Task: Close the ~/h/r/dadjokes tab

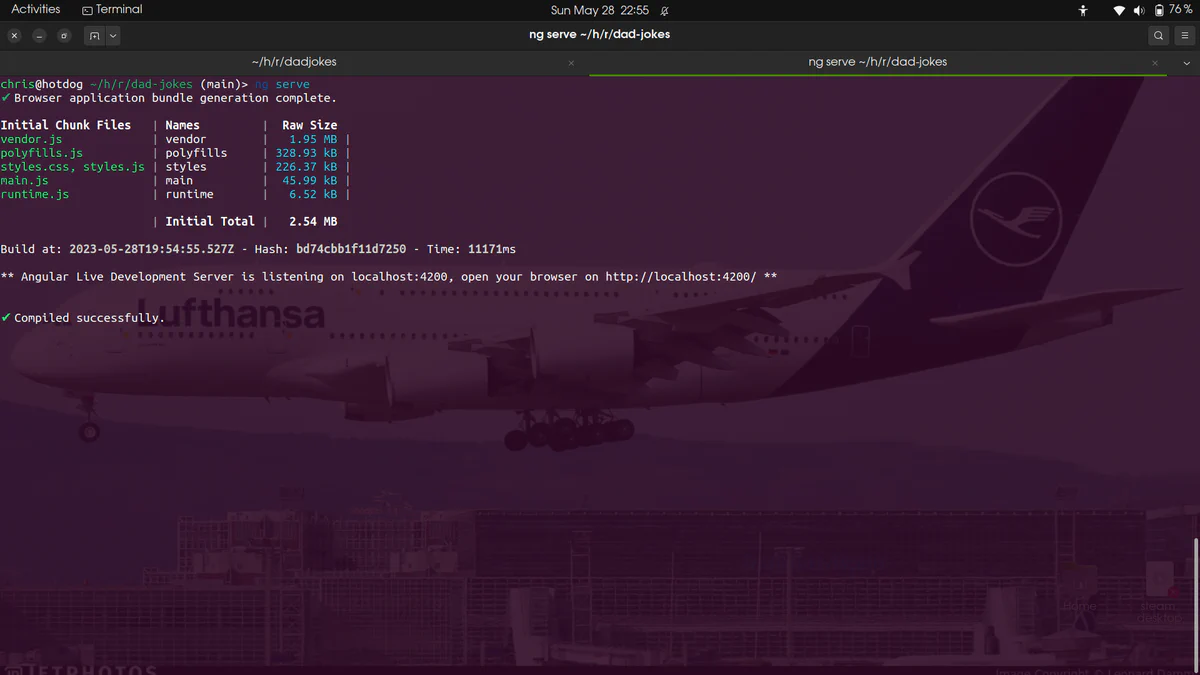Action: click(x=571, y=63)
